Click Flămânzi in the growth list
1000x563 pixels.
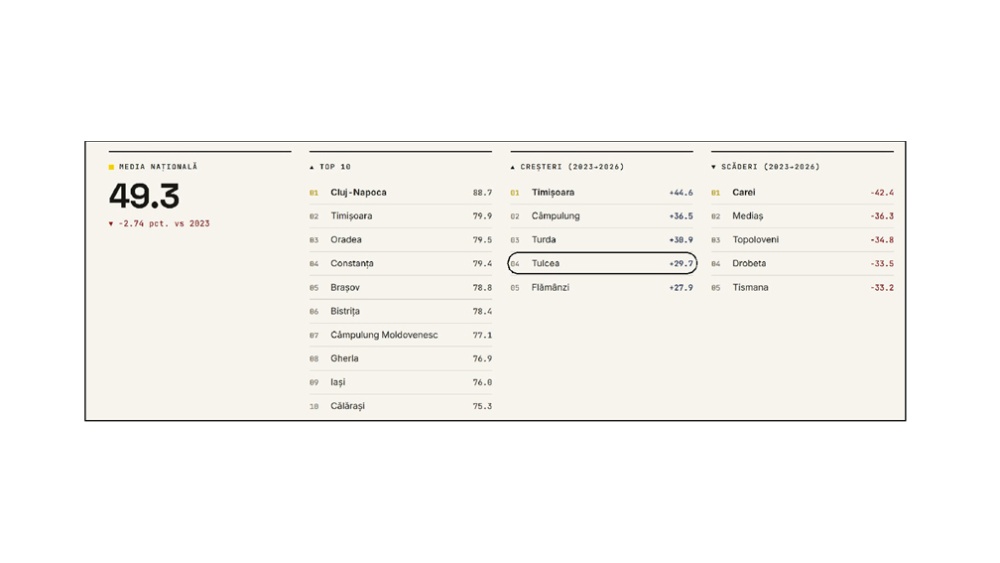tap(601, 288)
